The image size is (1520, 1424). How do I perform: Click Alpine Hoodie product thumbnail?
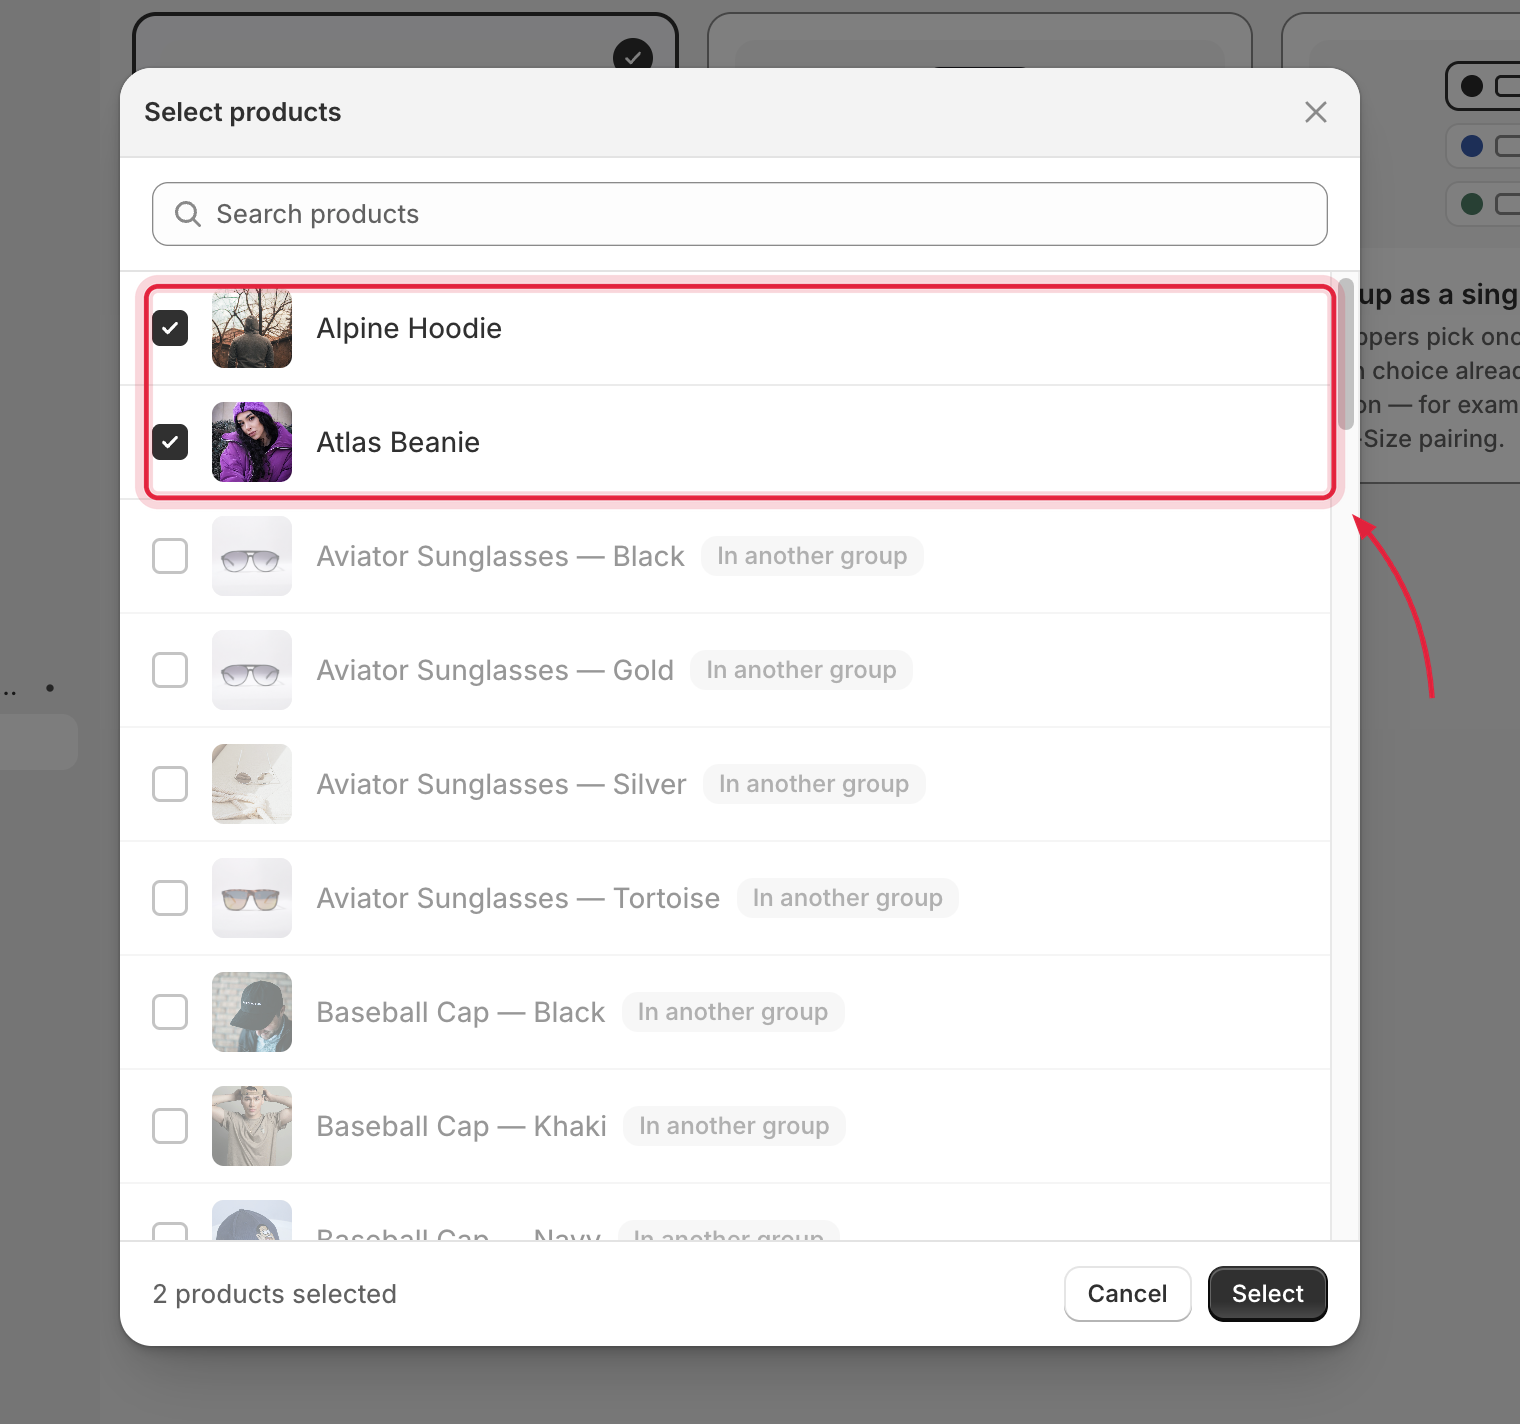click(x=252, y=328)
